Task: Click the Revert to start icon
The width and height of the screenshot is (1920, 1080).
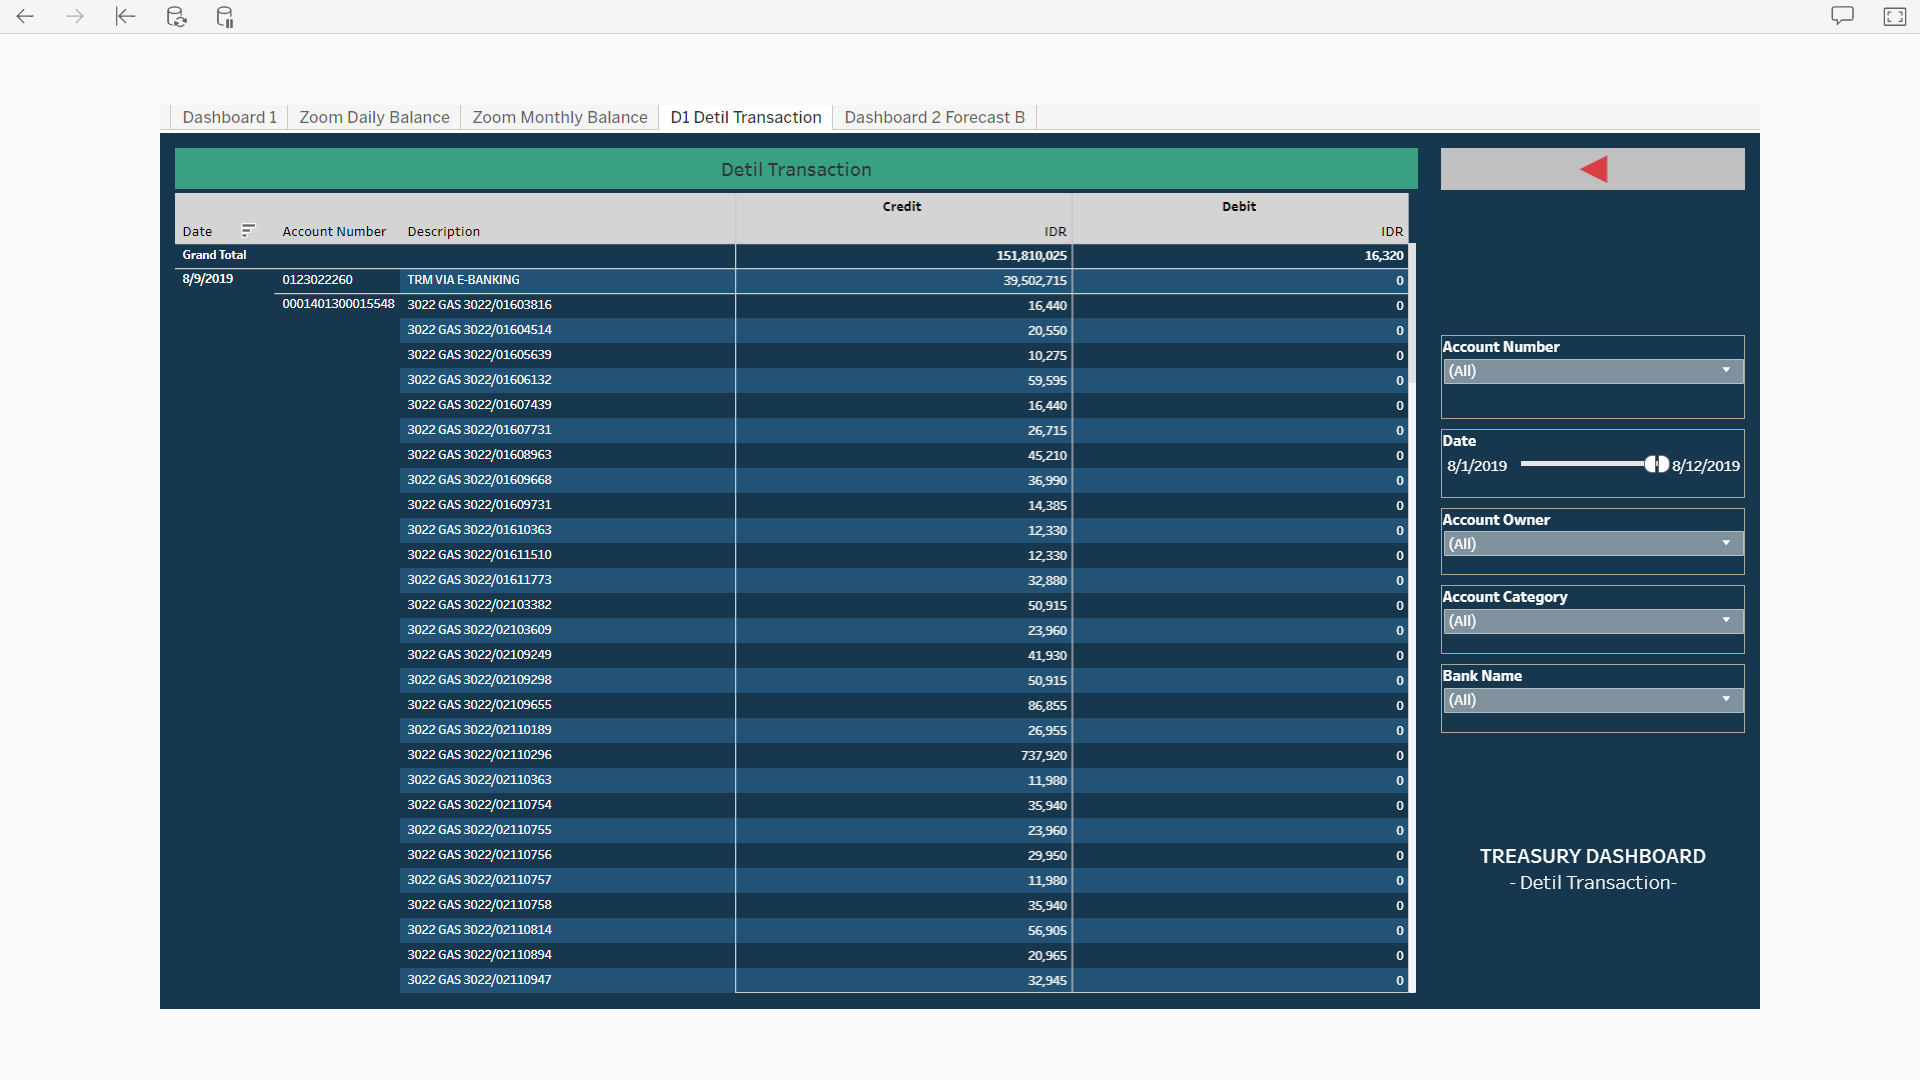Action: click(125, 16)
